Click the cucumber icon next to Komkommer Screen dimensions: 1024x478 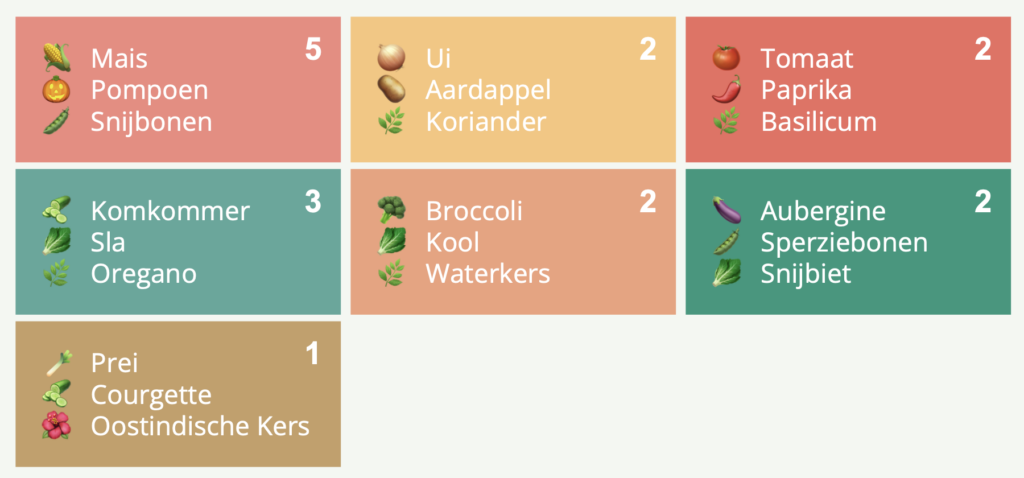pyautogui.click(x=56, y=210)
